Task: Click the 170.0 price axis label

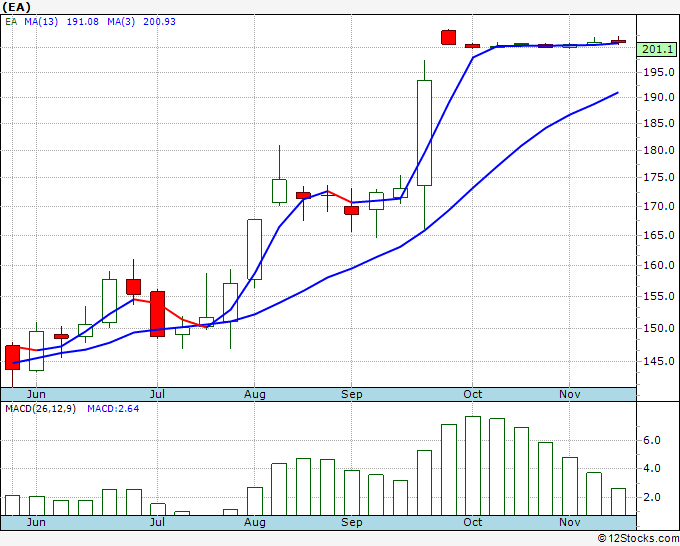Action: (659, 206)
